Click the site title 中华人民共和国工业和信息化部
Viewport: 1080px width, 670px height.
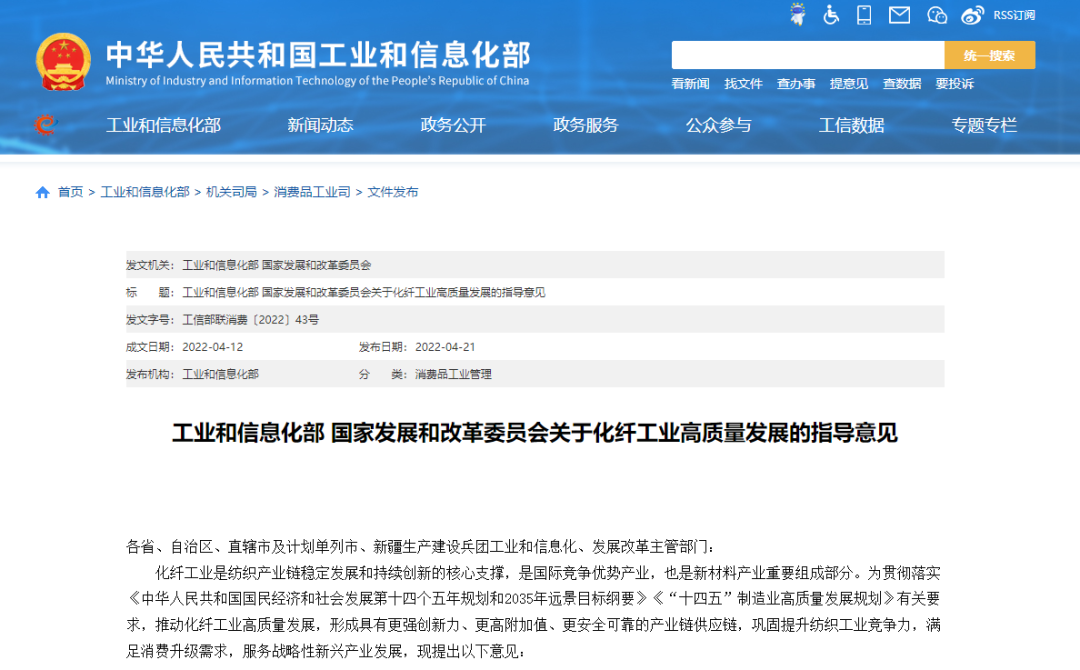click(318, 55)
